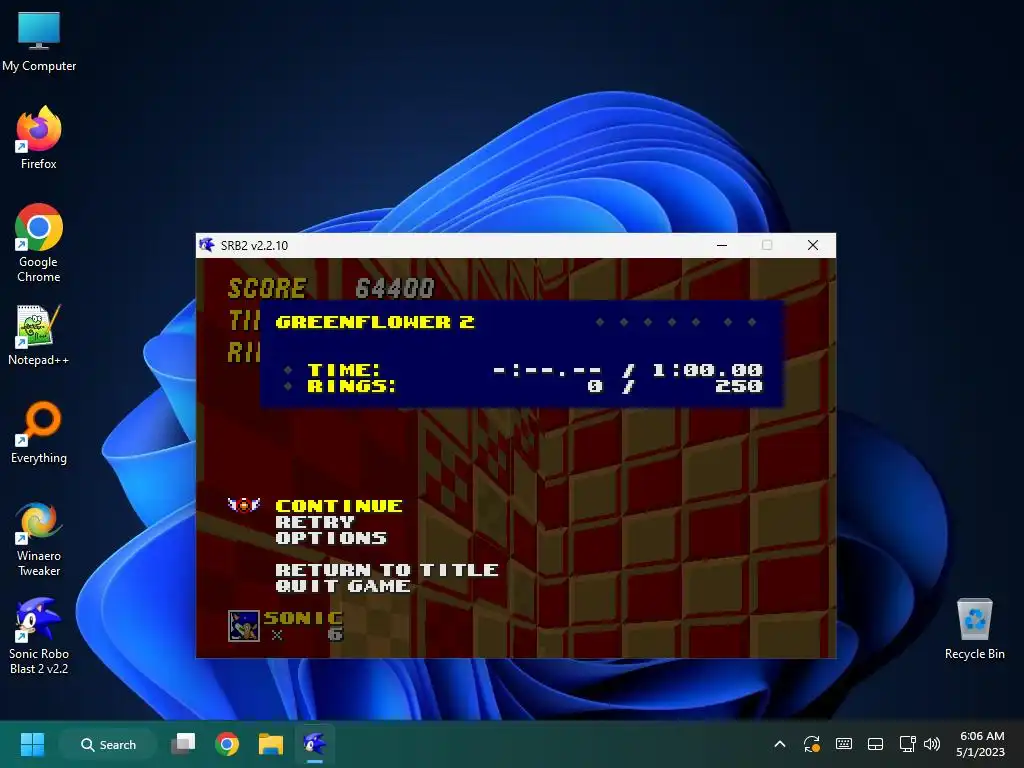Click the SONIC lives label
This screenshot has height=768, width=1024.
click(303, 618)
